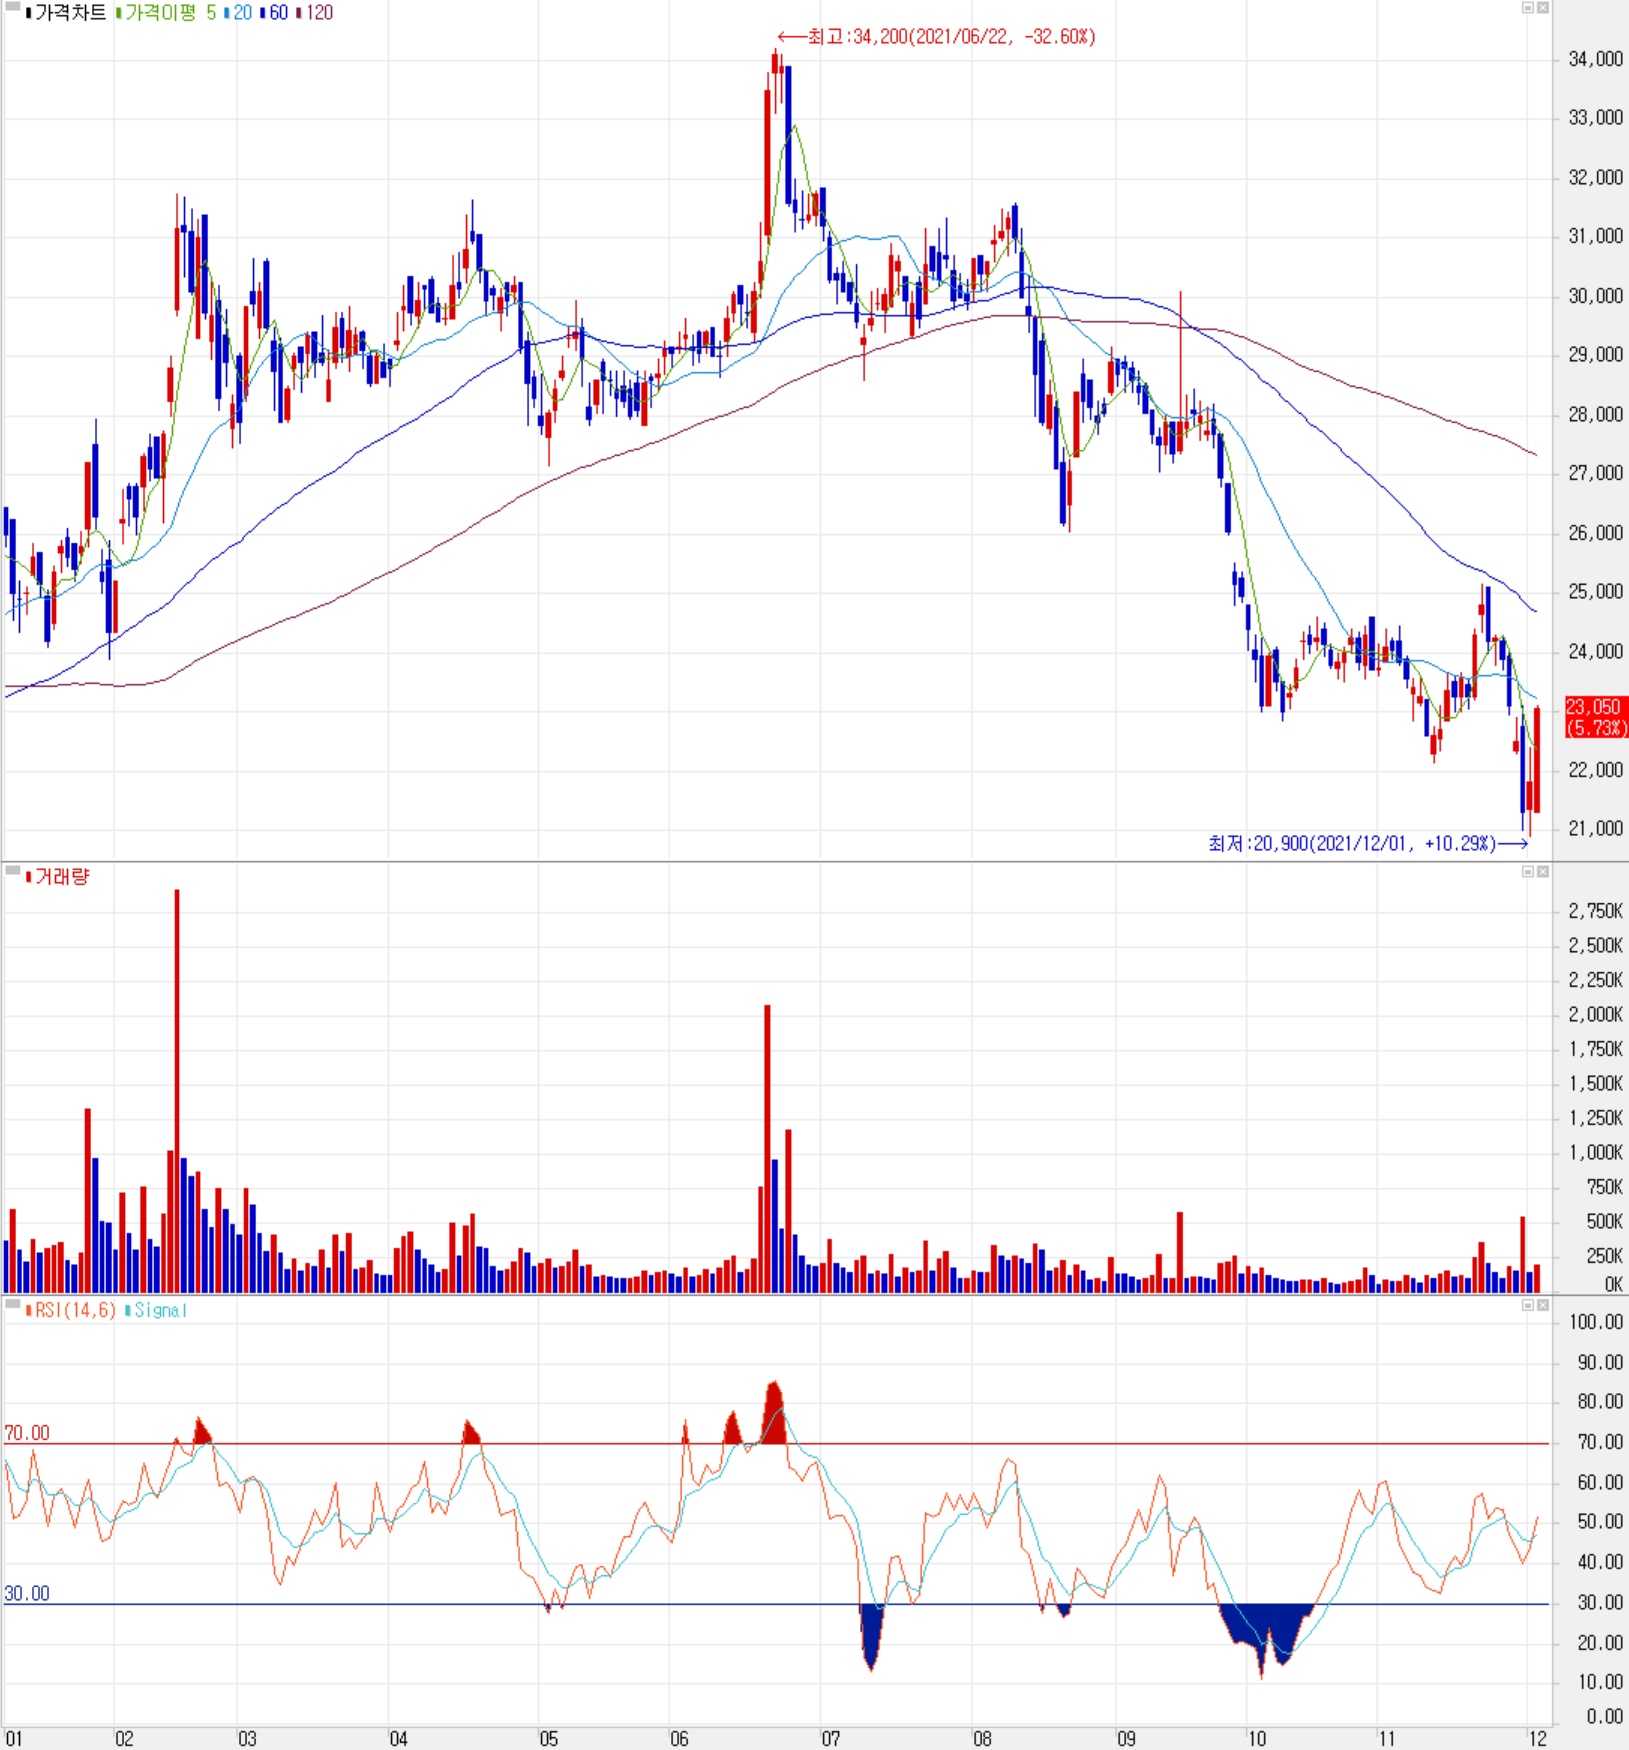Click the Signal legend label
The height and width of the screenshot is (1750, 1629).
[160, 1310]
